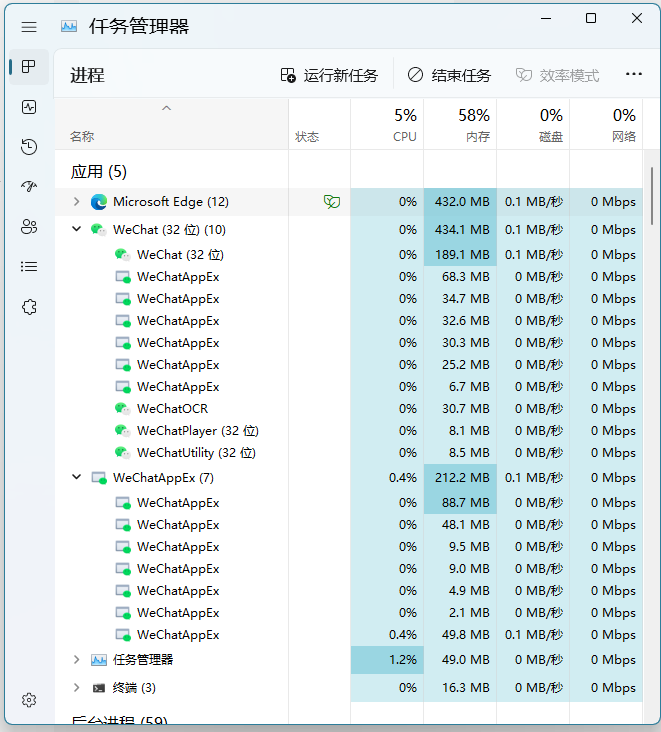661x732 pixels.
Task: Open App history page in sidebar
Action: (29, 147)
